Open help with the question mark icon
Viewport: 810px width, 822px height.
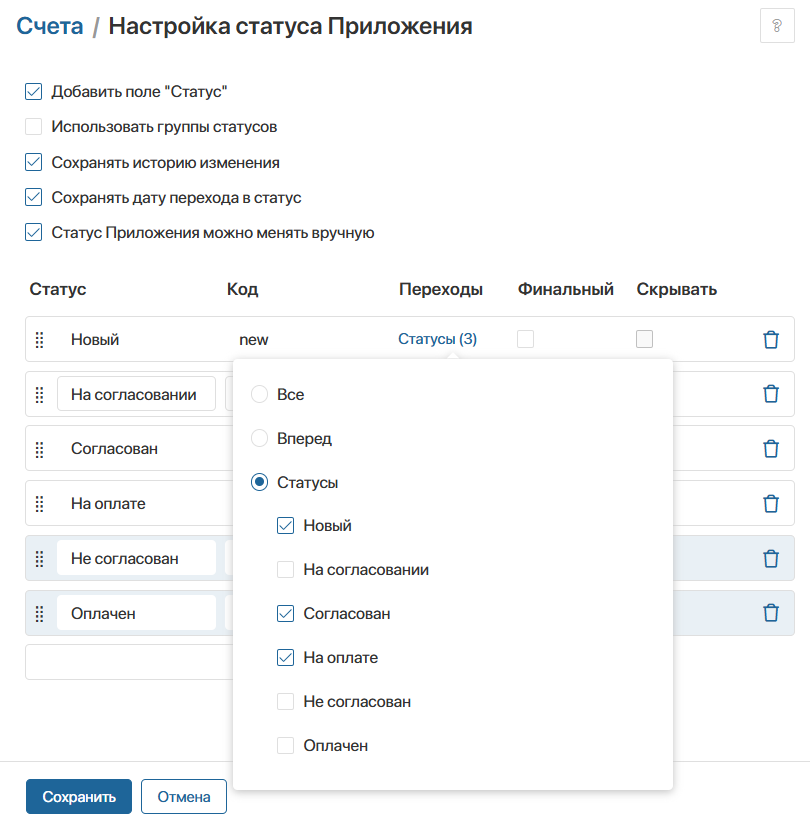(x=777, y=25)
